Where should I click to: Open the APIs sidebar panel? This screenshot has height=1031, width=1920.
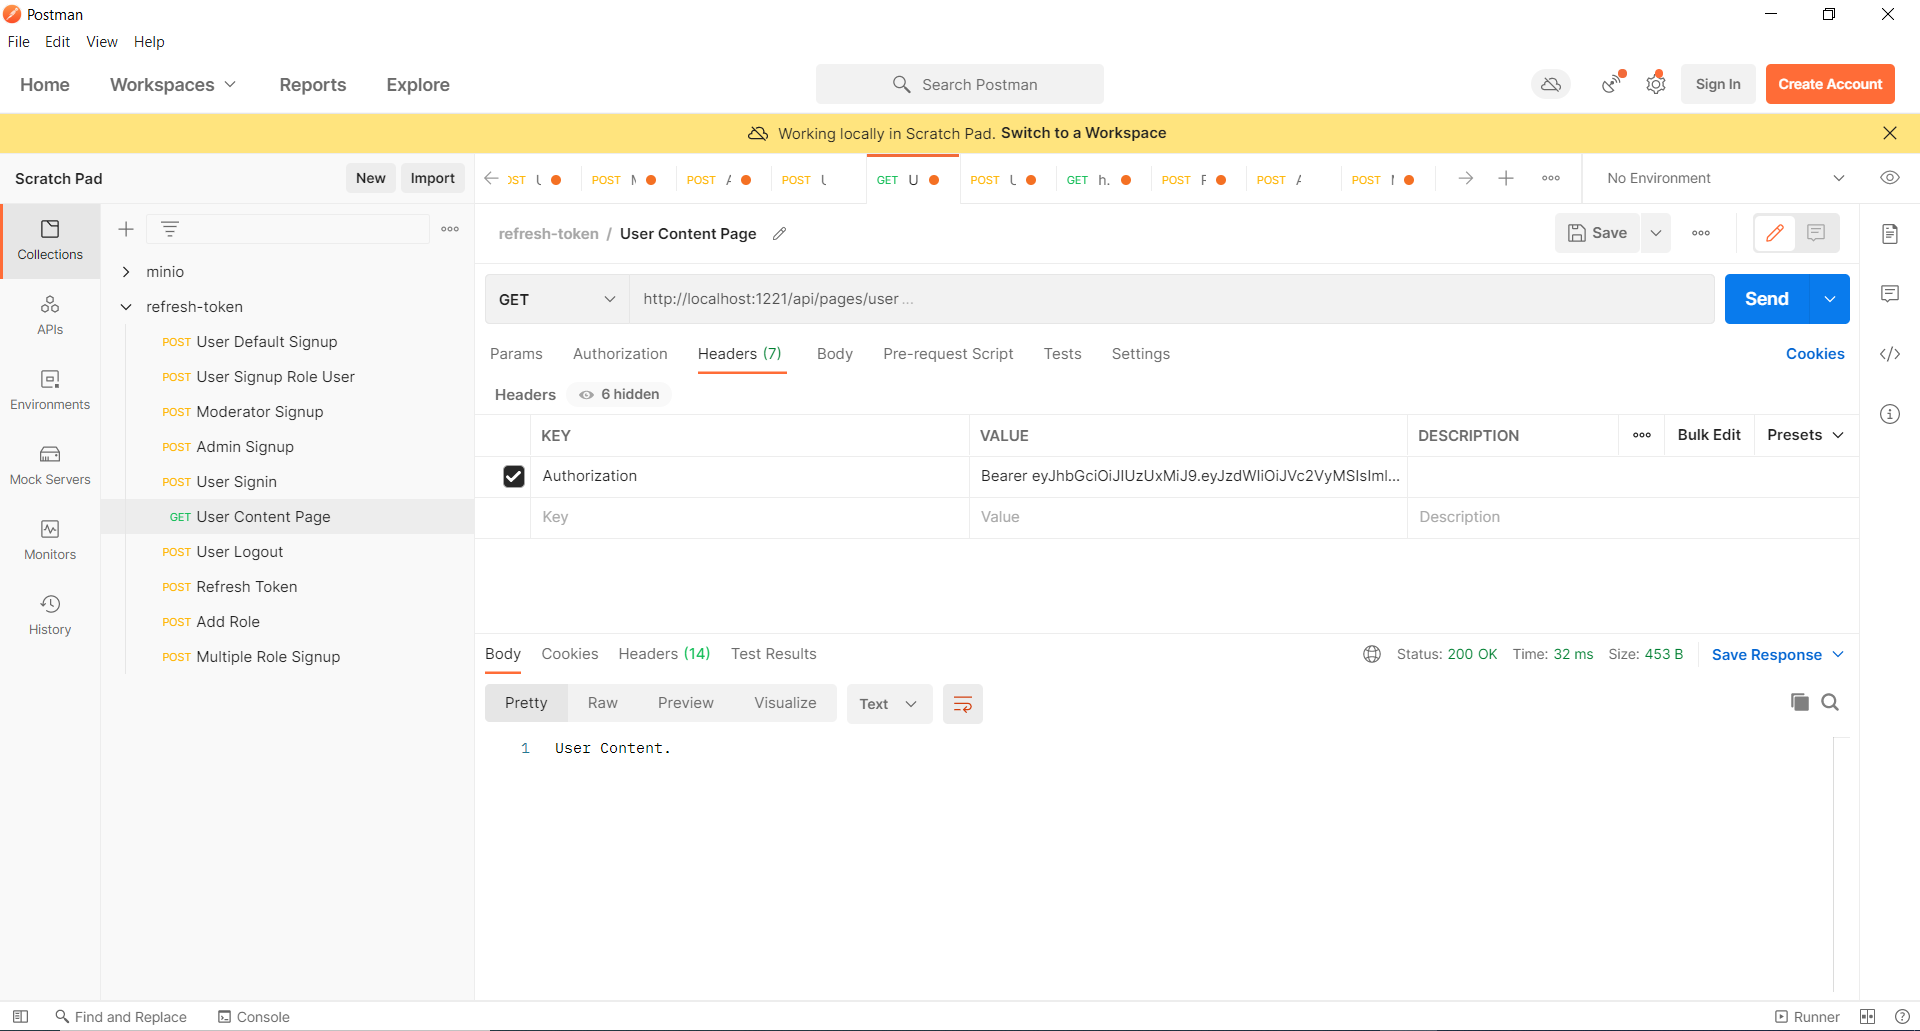[x=50, y=316]
